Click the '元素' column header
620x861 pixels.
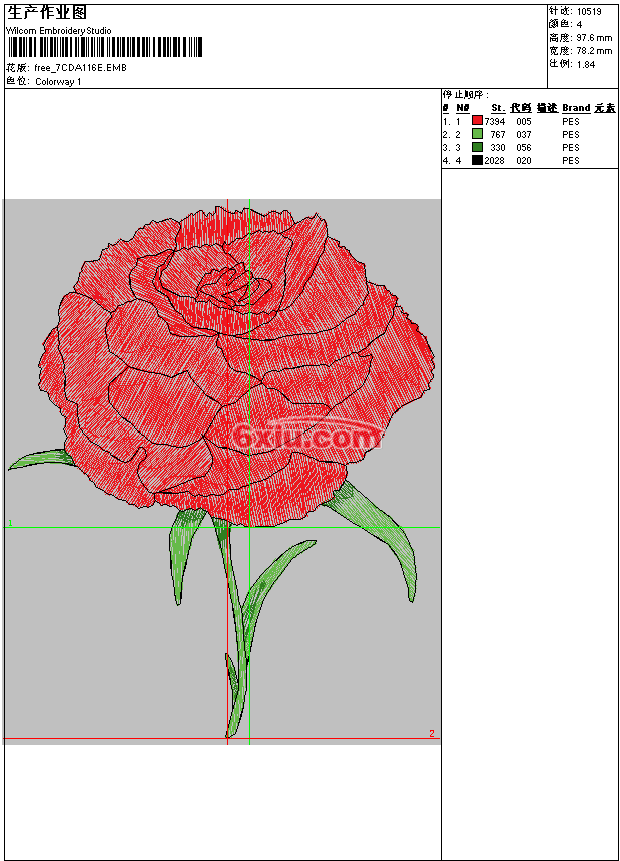point(605,108)
